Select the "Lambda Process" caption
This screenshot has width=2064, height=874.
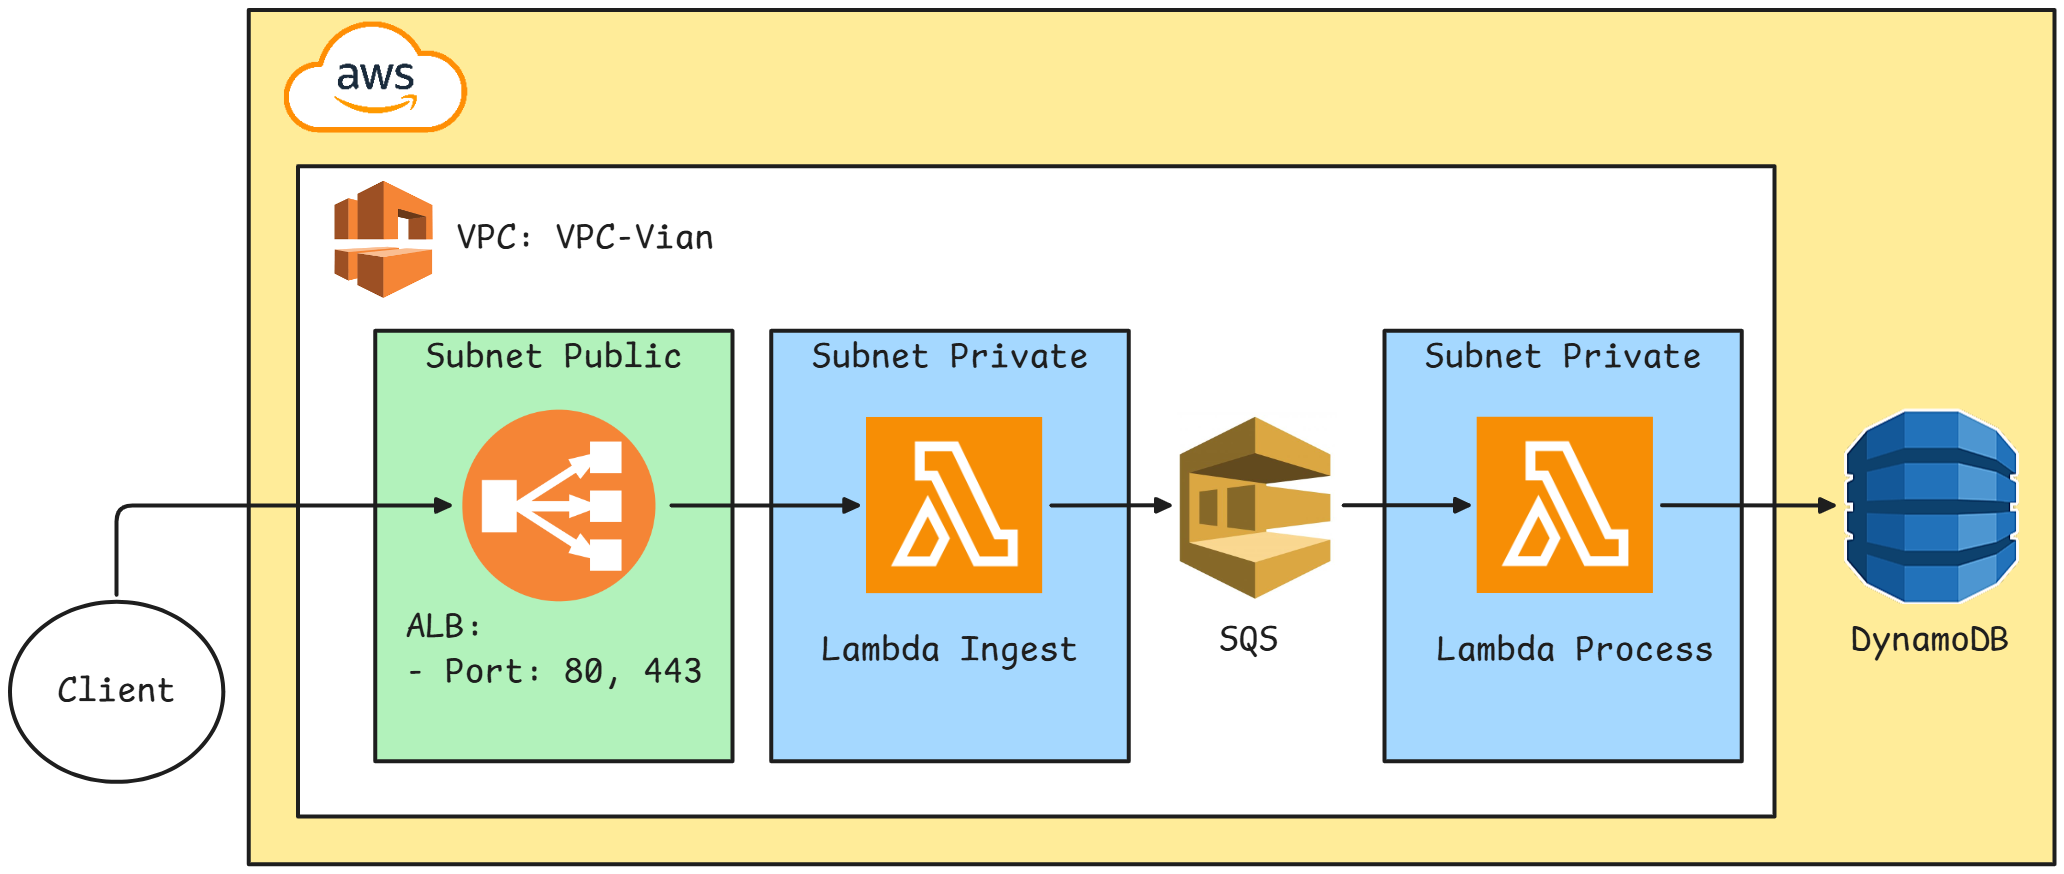(x=1574, y=650)
